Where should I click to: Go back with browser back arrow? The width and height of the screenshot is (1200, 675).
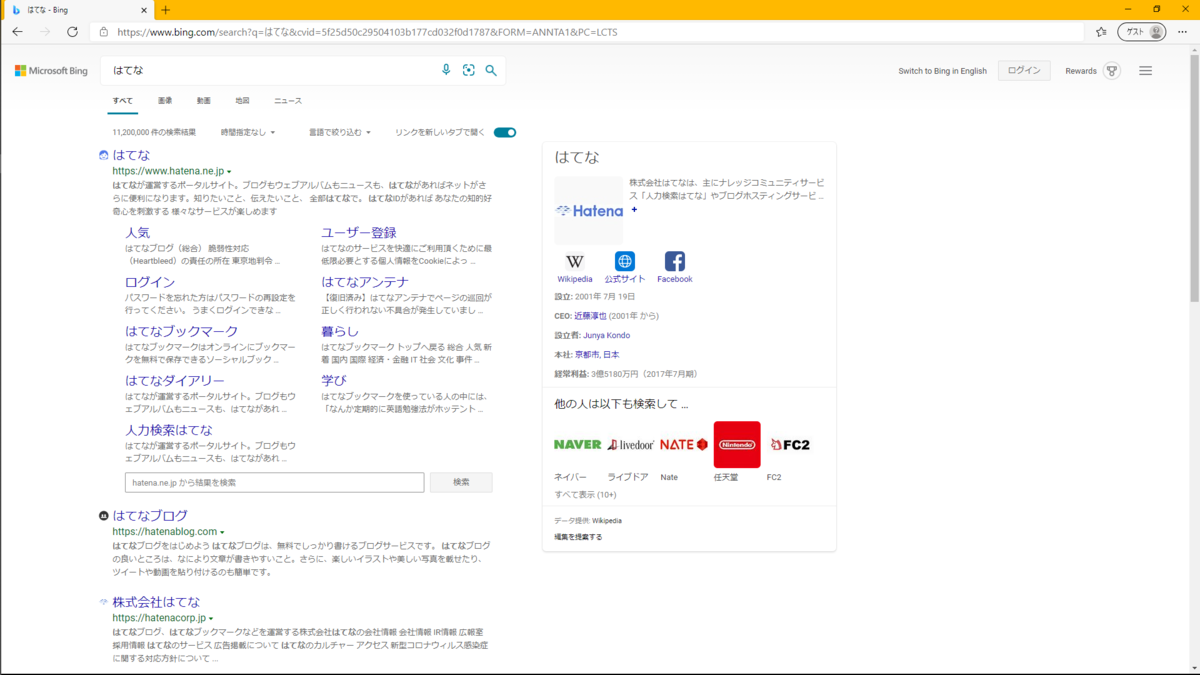pos(17,32)
